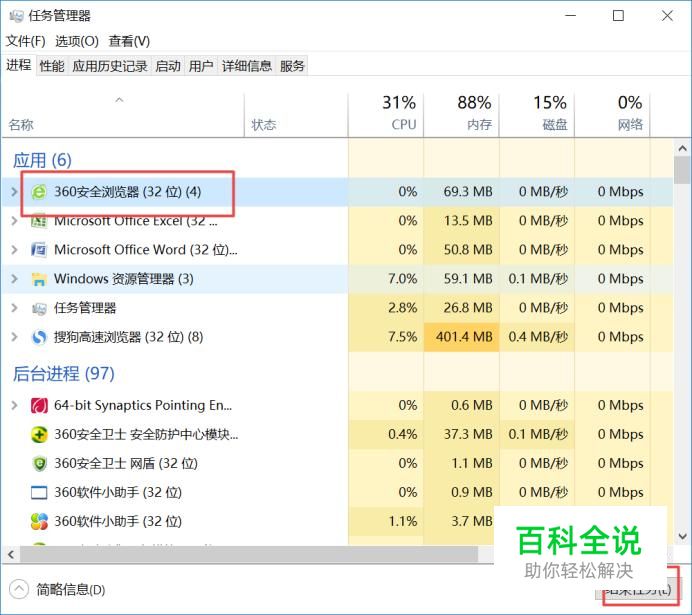
Task: Click the Microsoft Office Excel icon
Action: tap(39, 221)
